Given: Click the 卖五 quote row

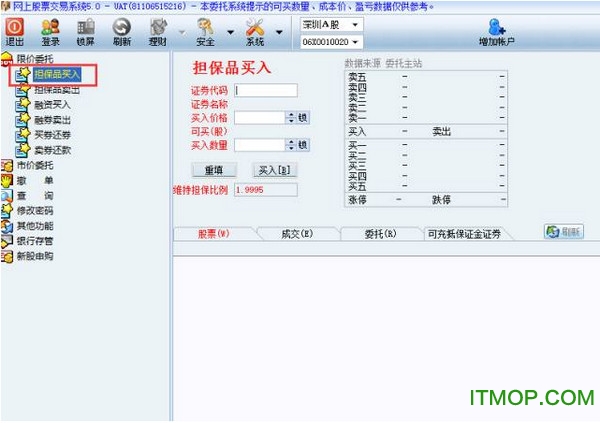Looking at the screenshot, I should 426,77.
